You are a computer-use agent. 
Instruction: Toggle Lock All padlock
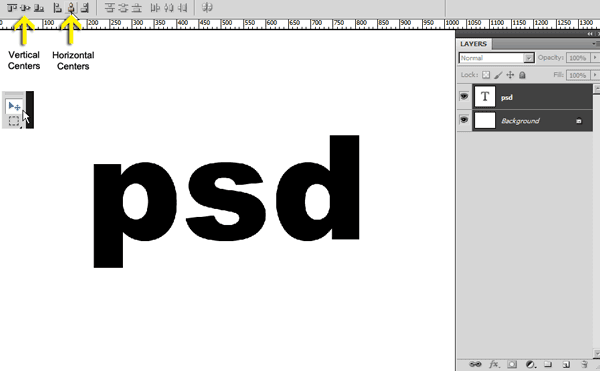click(522, 75)
